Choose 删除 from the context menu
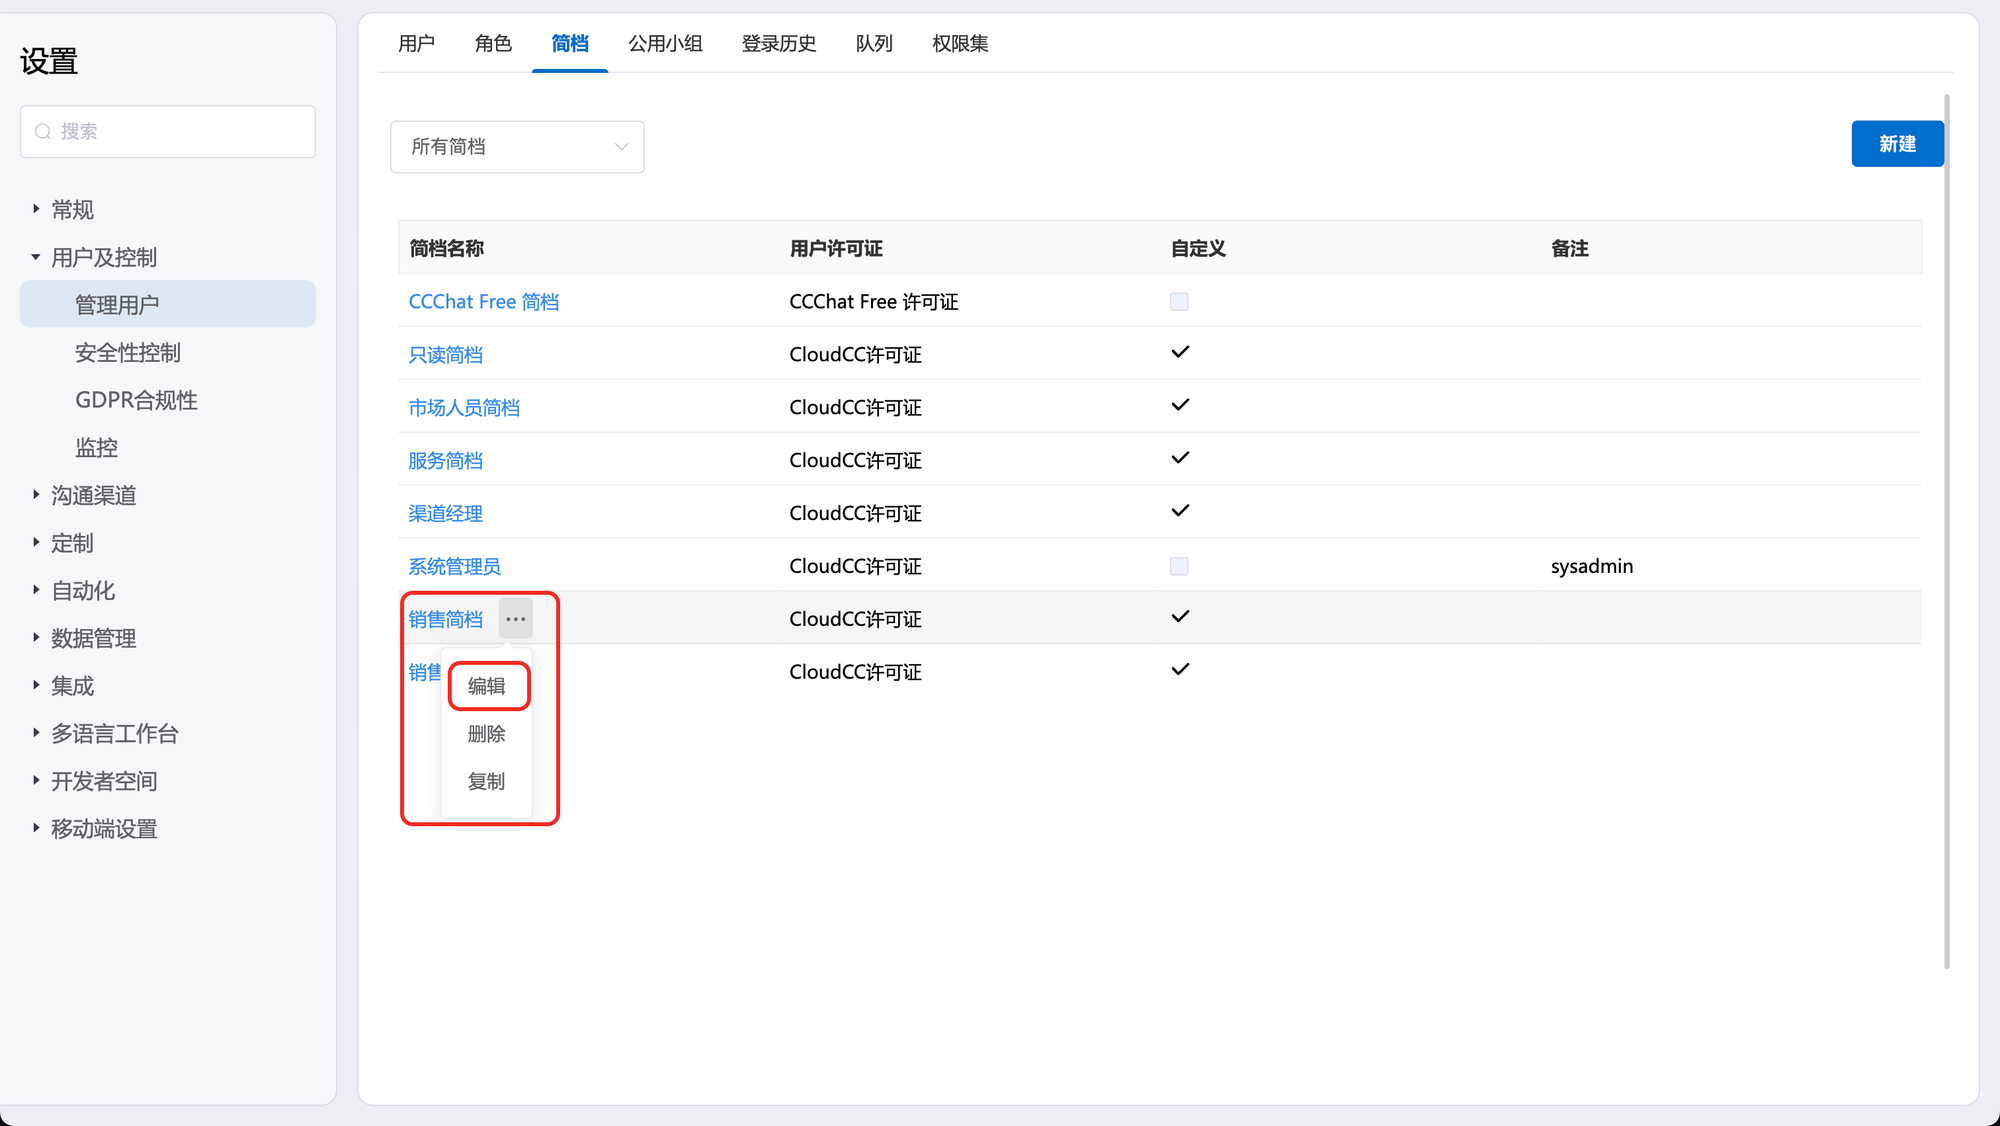The height and width of the screenshot is (1126, 2000). (x=487, y=734)
